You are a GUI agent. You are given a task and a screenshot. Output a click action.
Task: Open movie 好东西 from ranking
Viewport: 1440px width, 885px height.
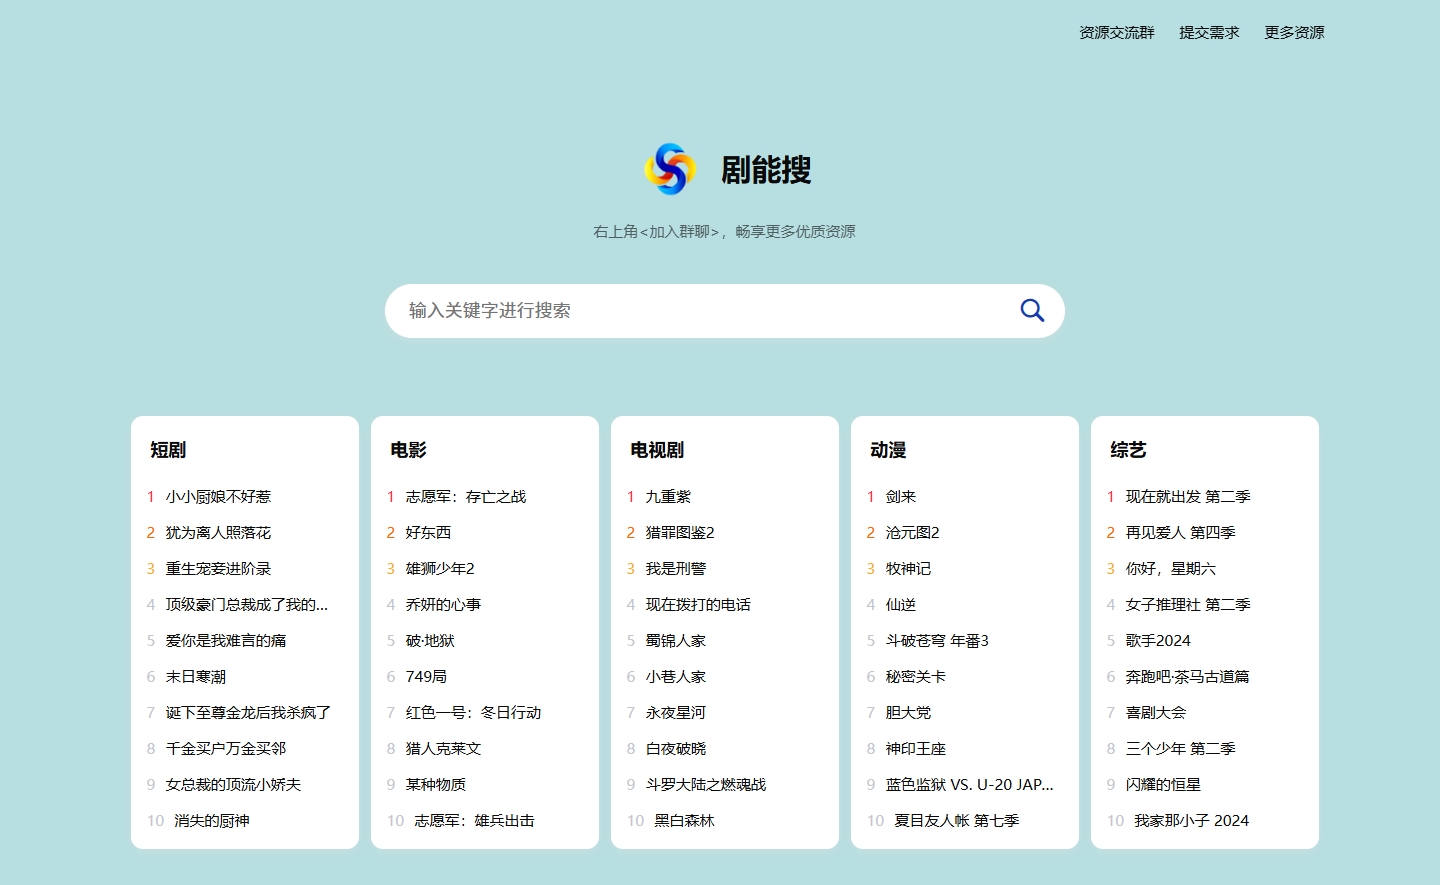pyautogui.click(x=428, y=533)
